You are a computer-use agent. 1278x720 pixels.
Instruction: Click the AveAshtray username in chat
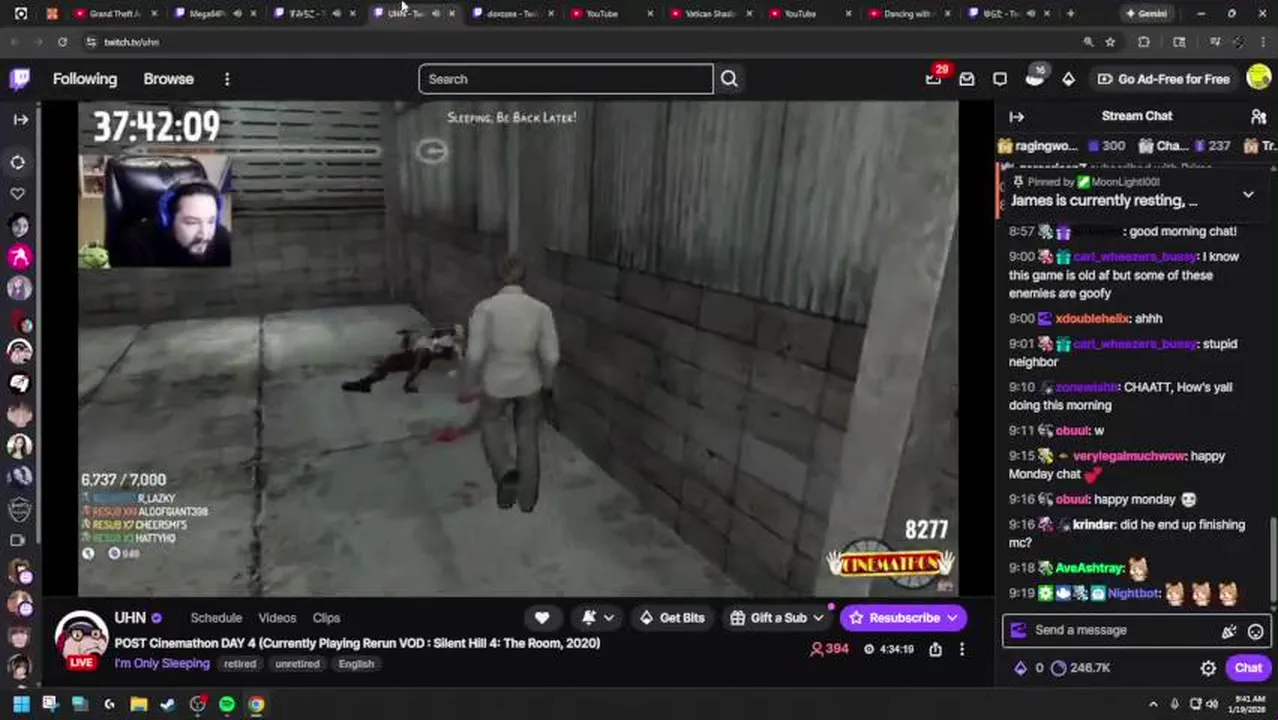point(1089,568)
